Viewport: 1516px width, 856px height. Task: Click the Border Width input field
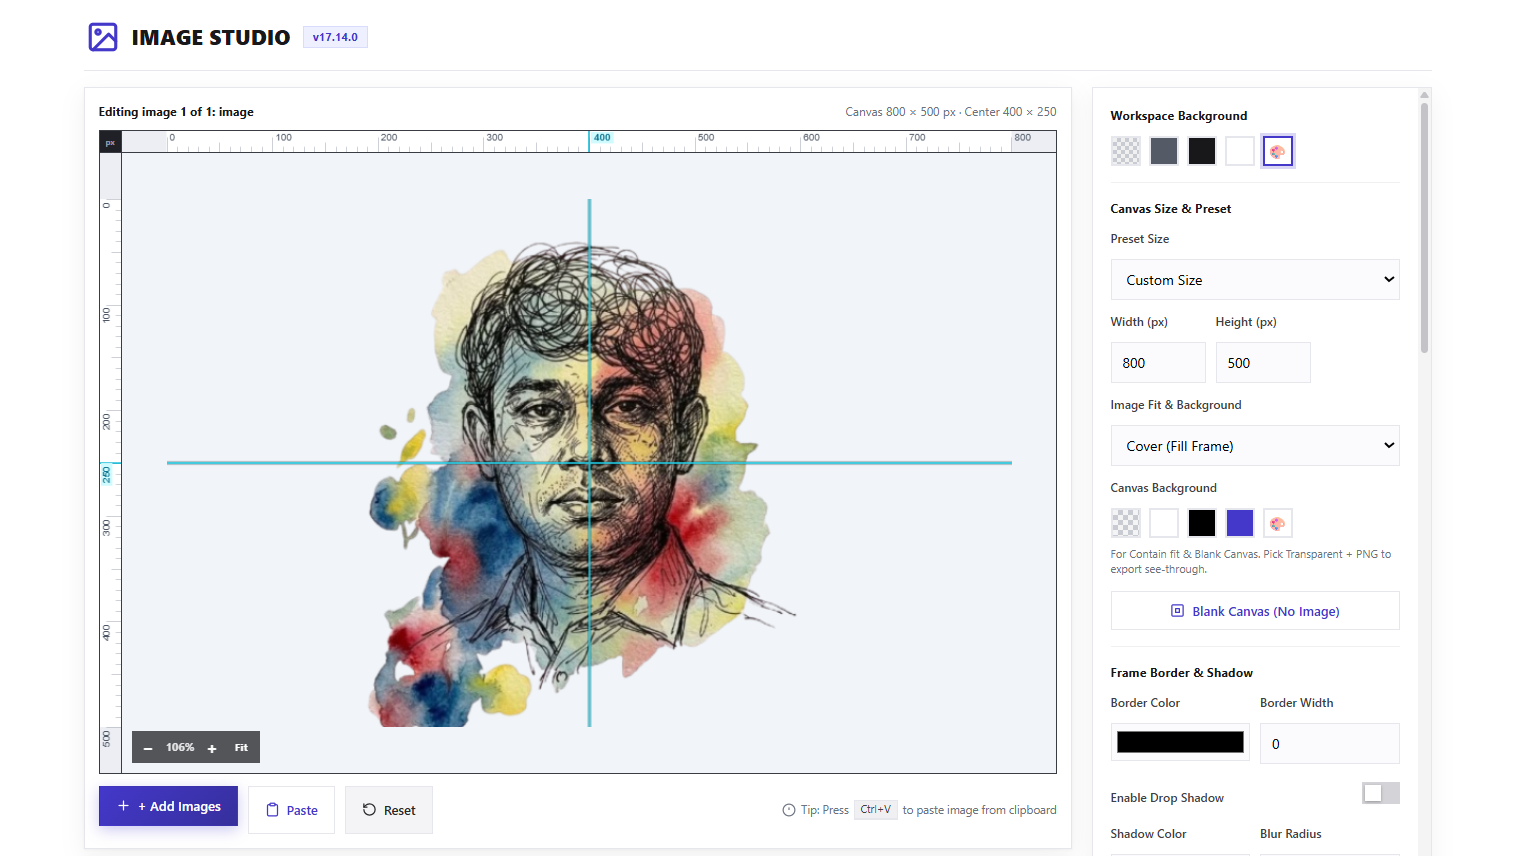1330,744
